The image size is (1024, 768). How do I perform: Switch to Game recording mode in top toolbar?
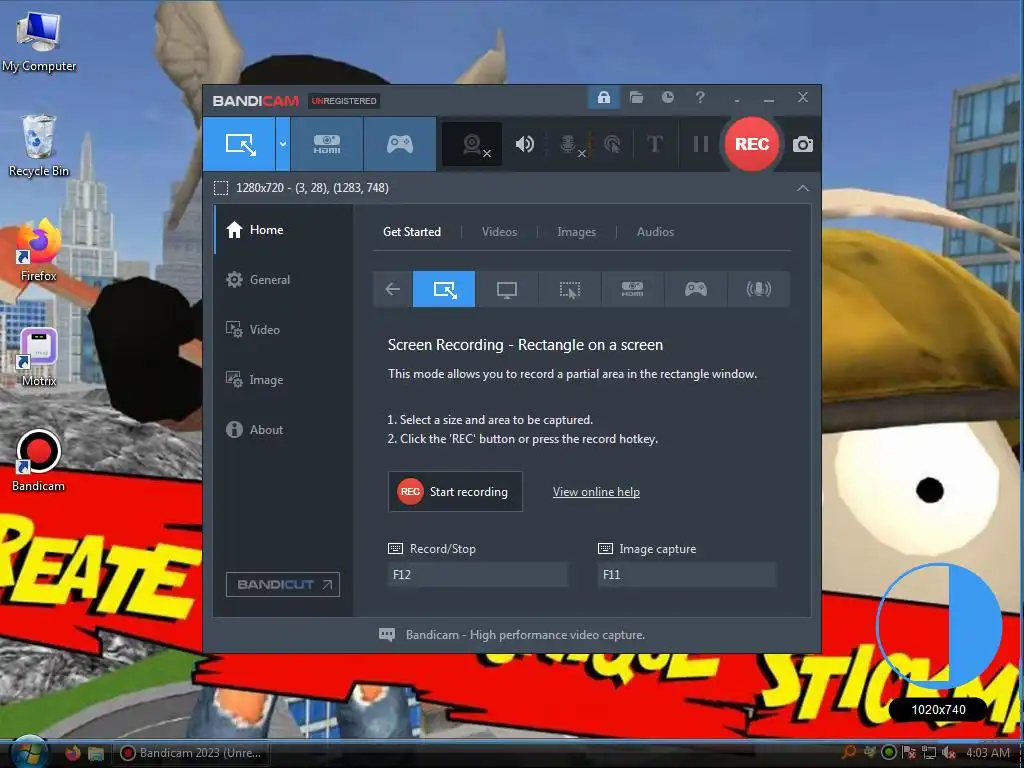click(x=400, y=144)
